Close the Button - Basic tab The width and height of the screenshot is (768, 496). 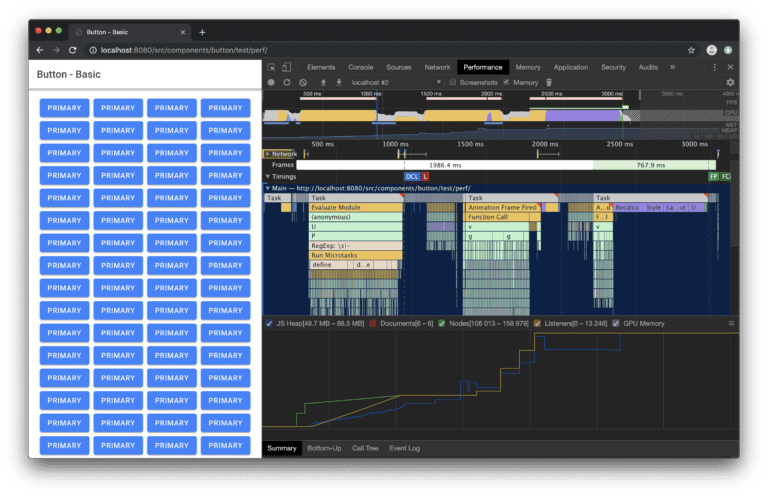pyautogui.click(x=183, y=32)
